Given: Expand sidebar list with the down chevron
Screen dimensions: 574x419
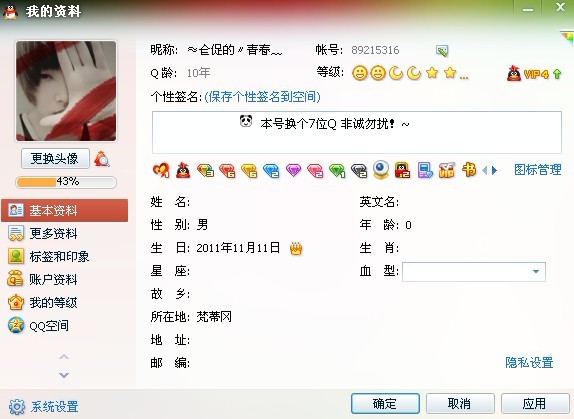Looking at the screenshot, I should point(64,375).
